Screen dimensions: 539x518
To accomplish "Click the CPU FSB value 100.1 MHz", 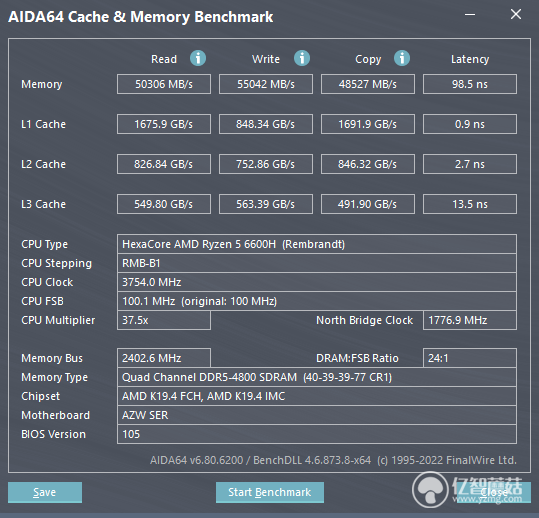I will [x=317, y=301].
